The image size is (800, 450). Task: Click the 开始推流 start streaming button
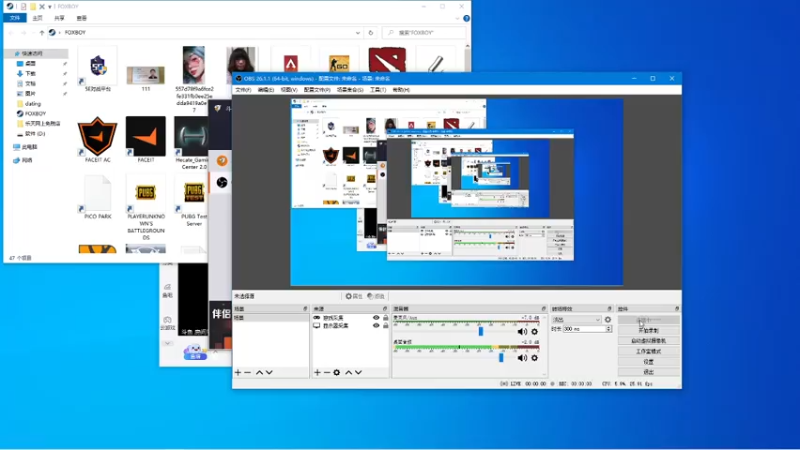pos(648,320)
